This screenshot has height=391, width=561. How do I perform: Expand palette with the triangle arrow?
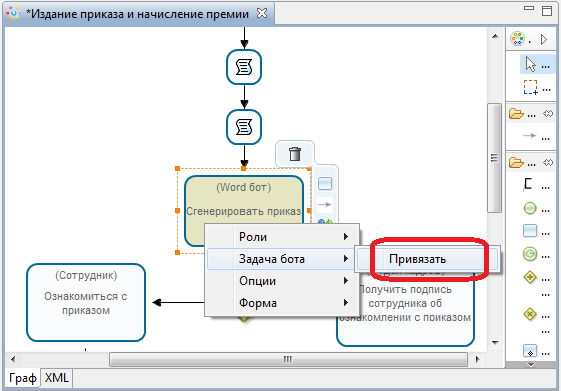544,39
